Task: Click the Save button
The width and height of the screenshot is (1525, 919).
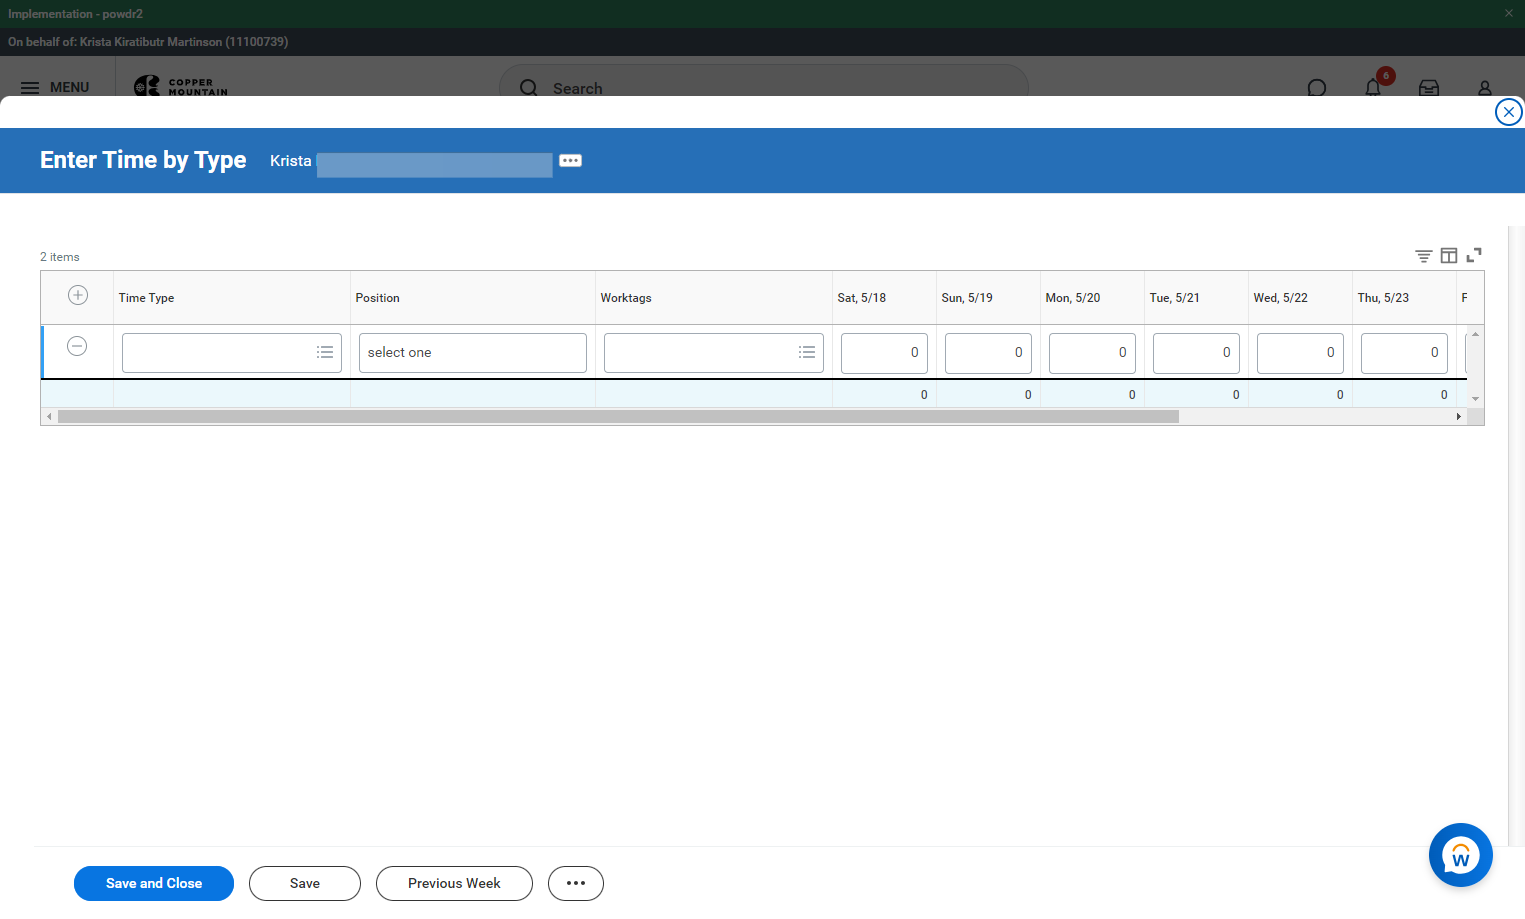Action: point(305,883)
